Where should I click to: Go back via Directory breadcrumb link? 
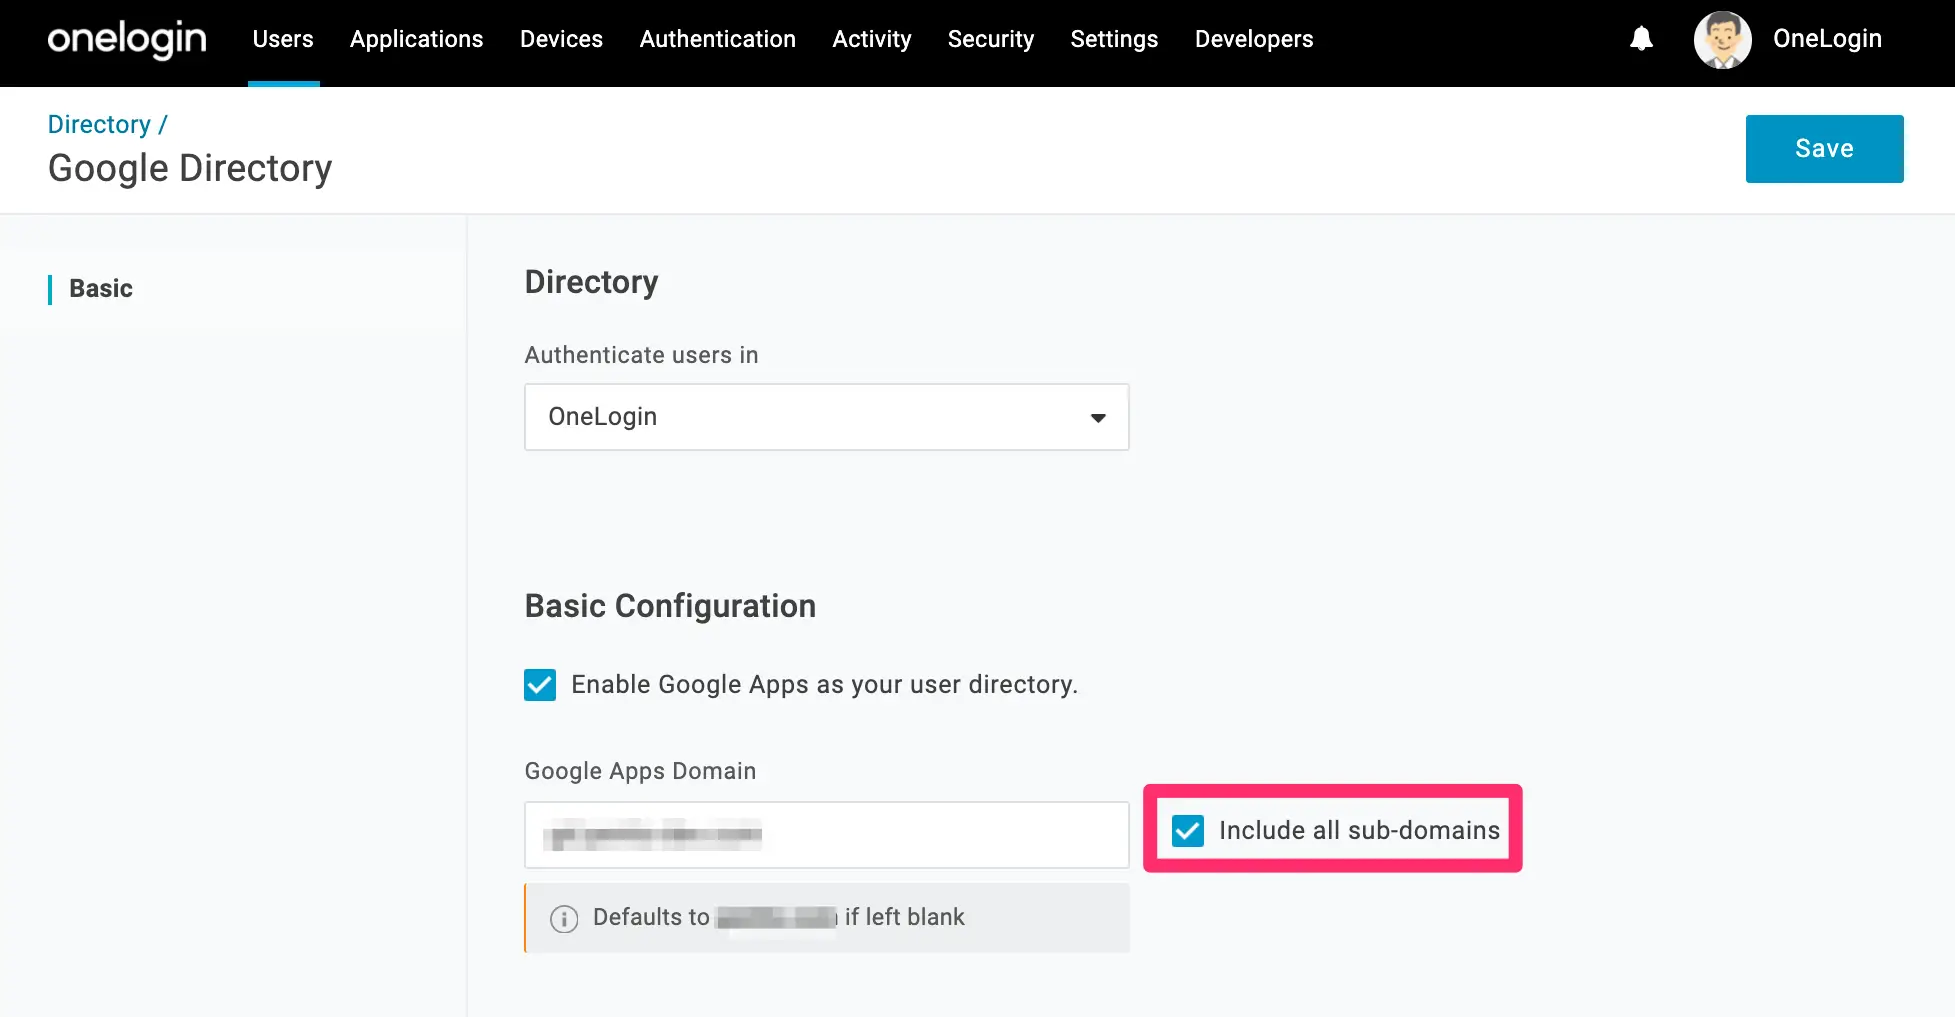(x=99, y=124)
